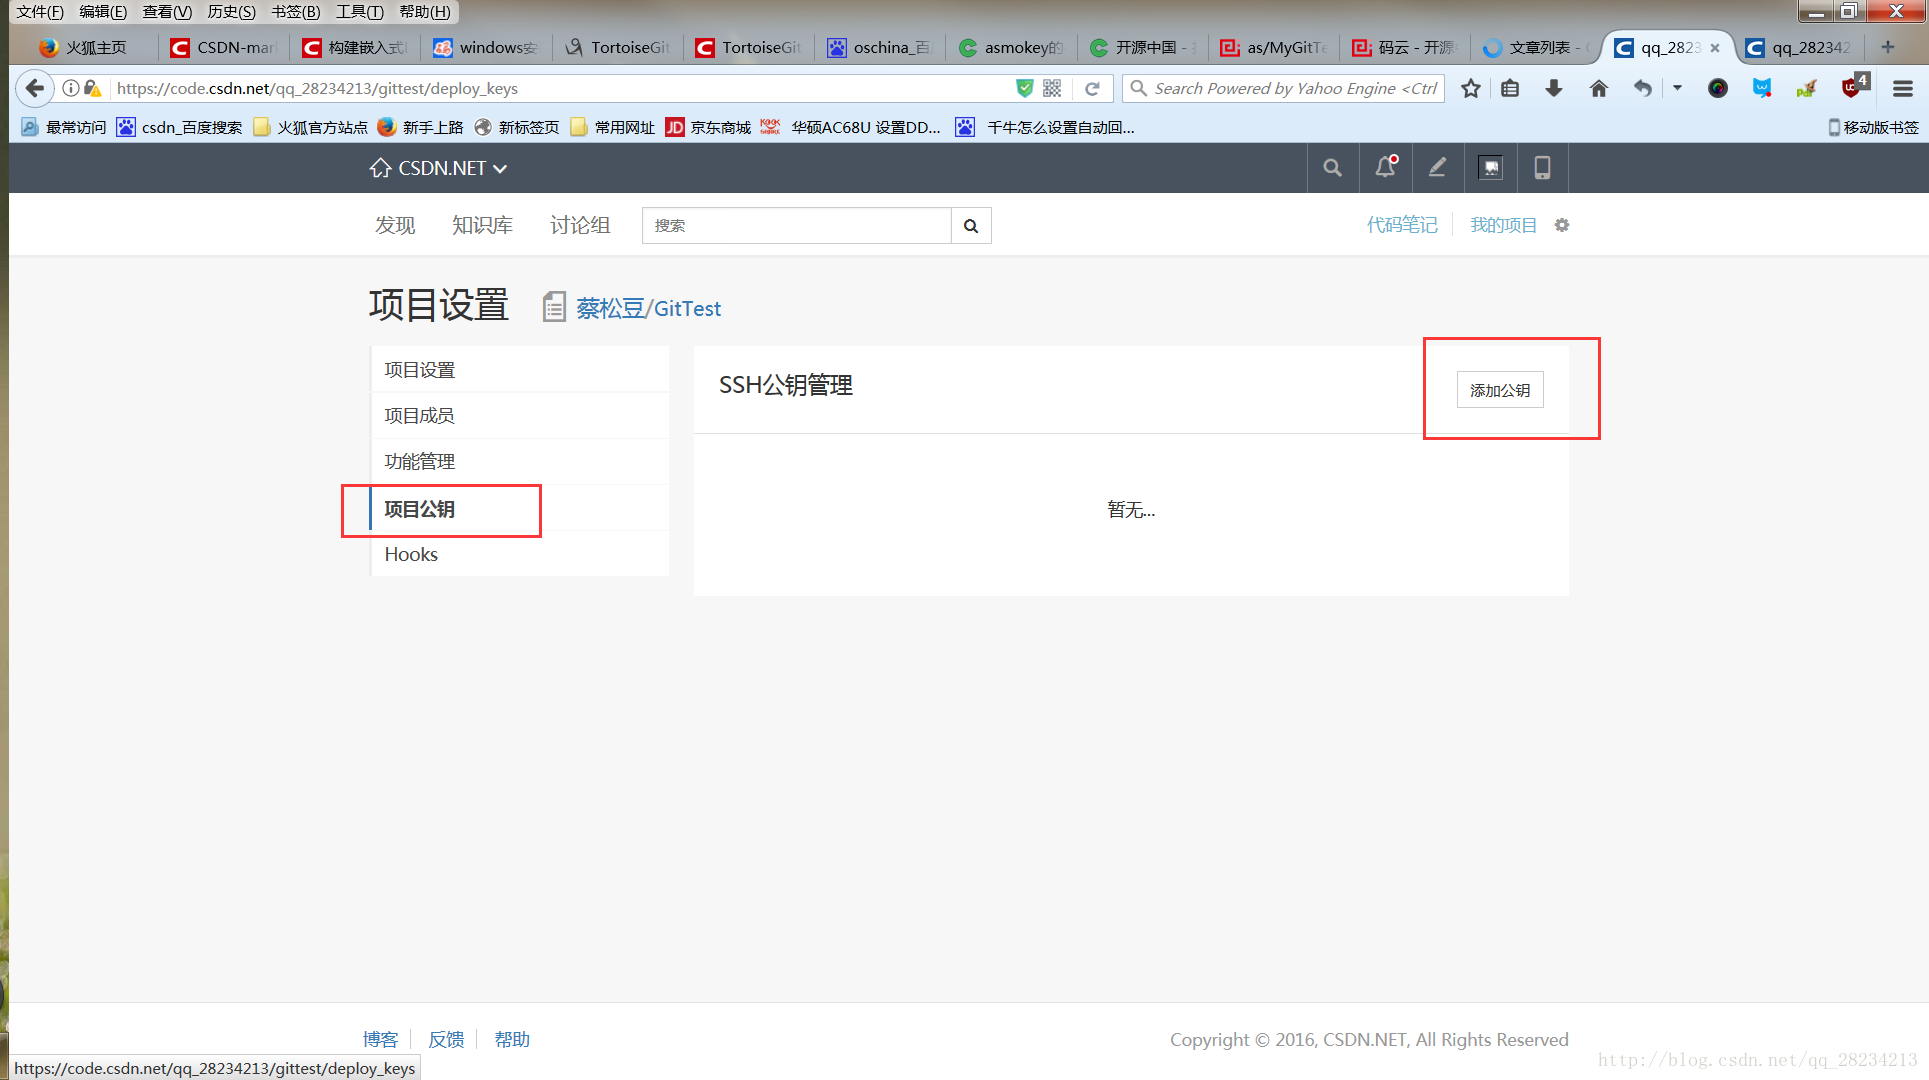Image resolution: width=1929 pixels, height=1080 pixels.
Task: Select Hooks in the sidebar
Action: point(519,554)
